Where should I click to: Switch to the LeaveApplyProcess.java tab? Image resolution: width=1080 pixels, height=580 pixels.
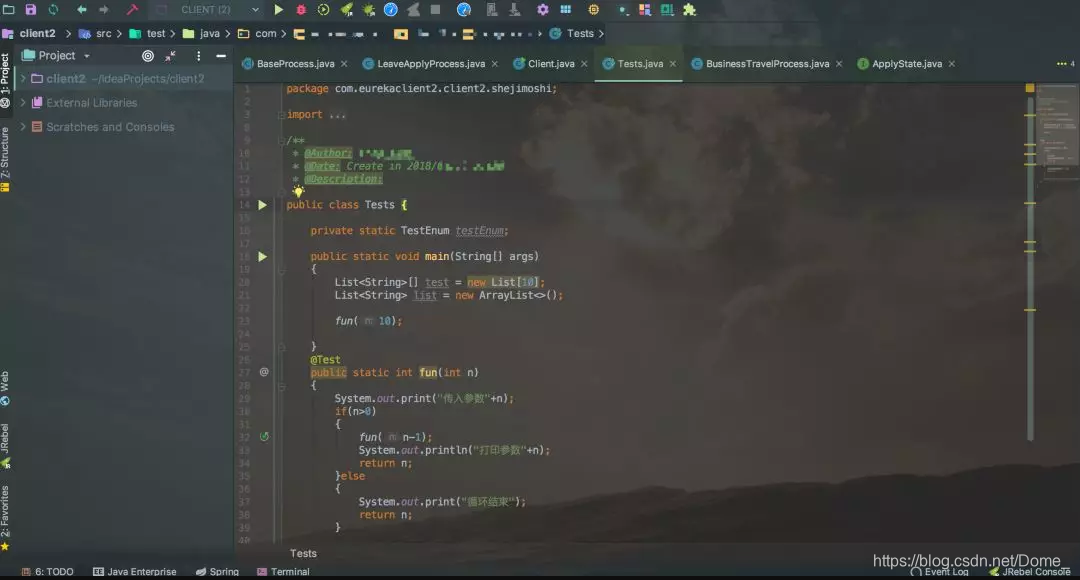431,64
